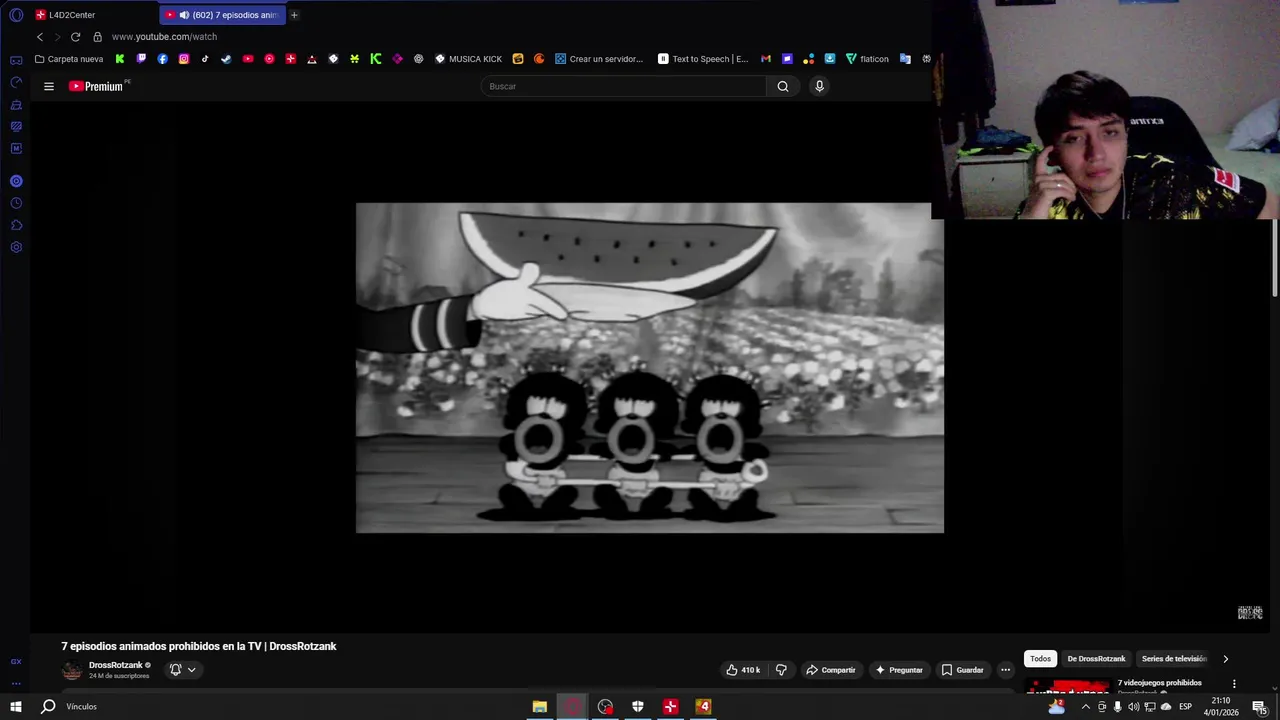1280x720 pixels.
Task: Go back to the previous page
Action: pyautogui.click(x=40, y=37)
